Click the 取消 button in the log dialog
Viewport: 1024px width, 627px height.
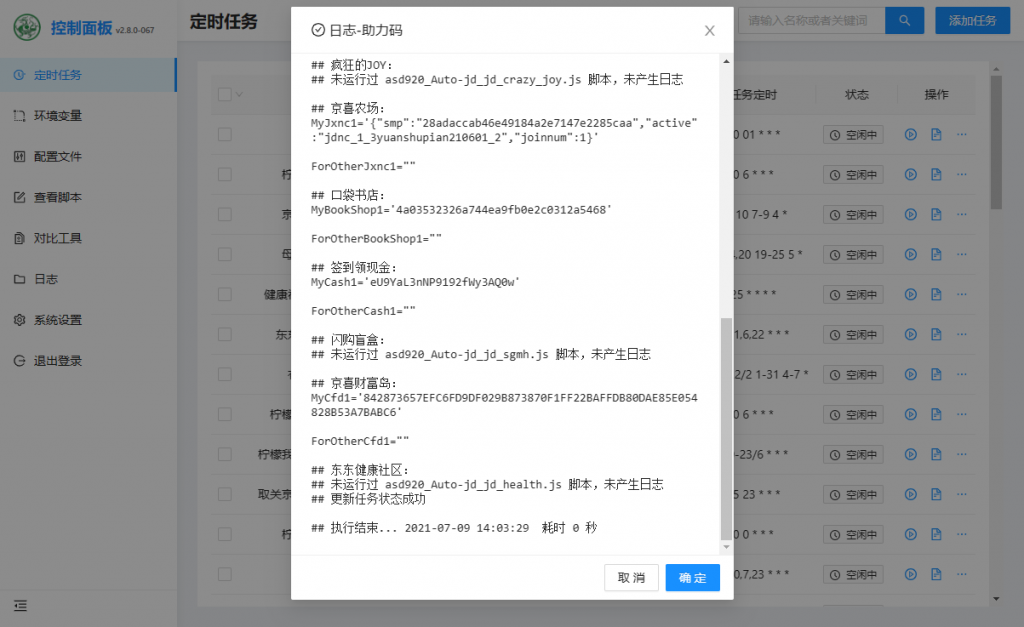pyautogui.click(x=631, y=578)
